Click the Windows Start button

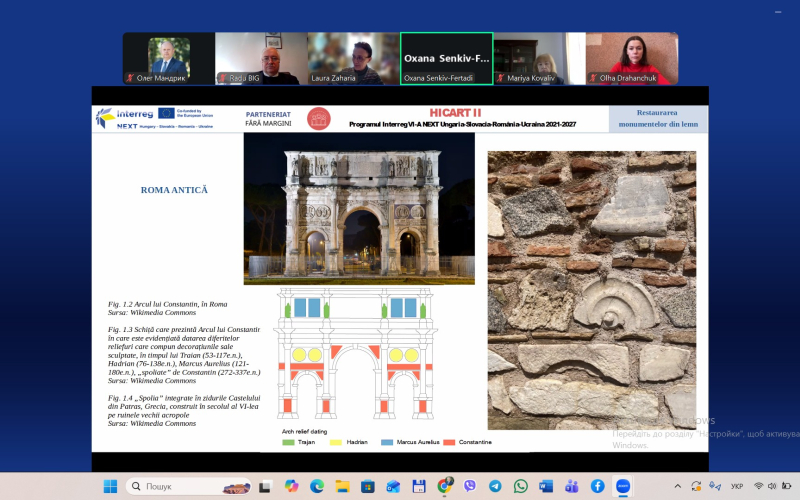point(110,486)
